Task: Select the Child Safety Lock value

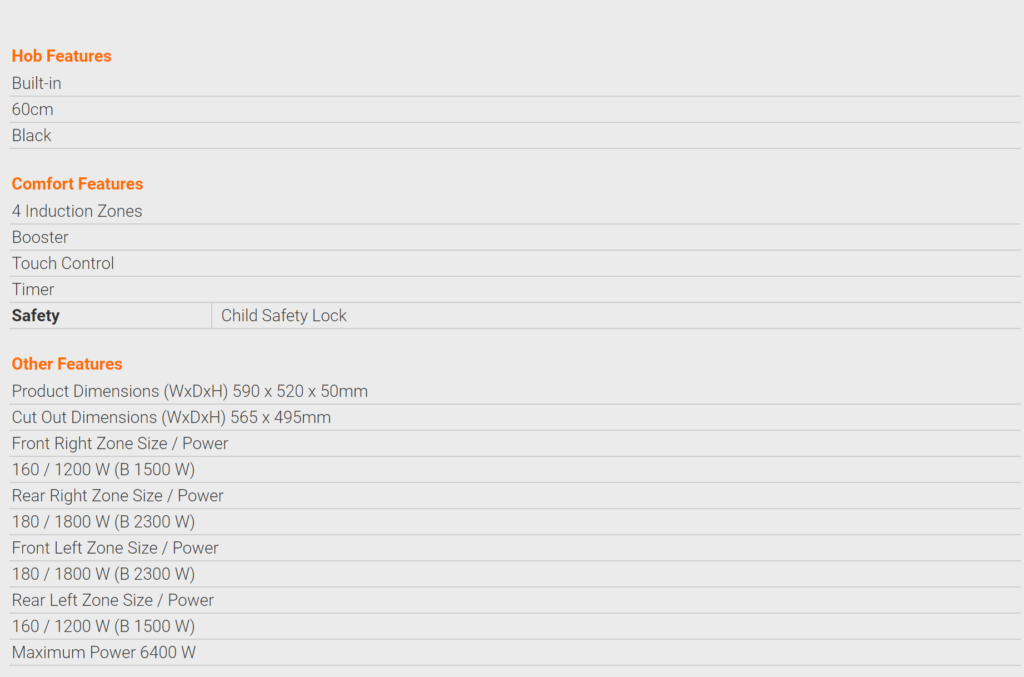Action: click(284, 316)
